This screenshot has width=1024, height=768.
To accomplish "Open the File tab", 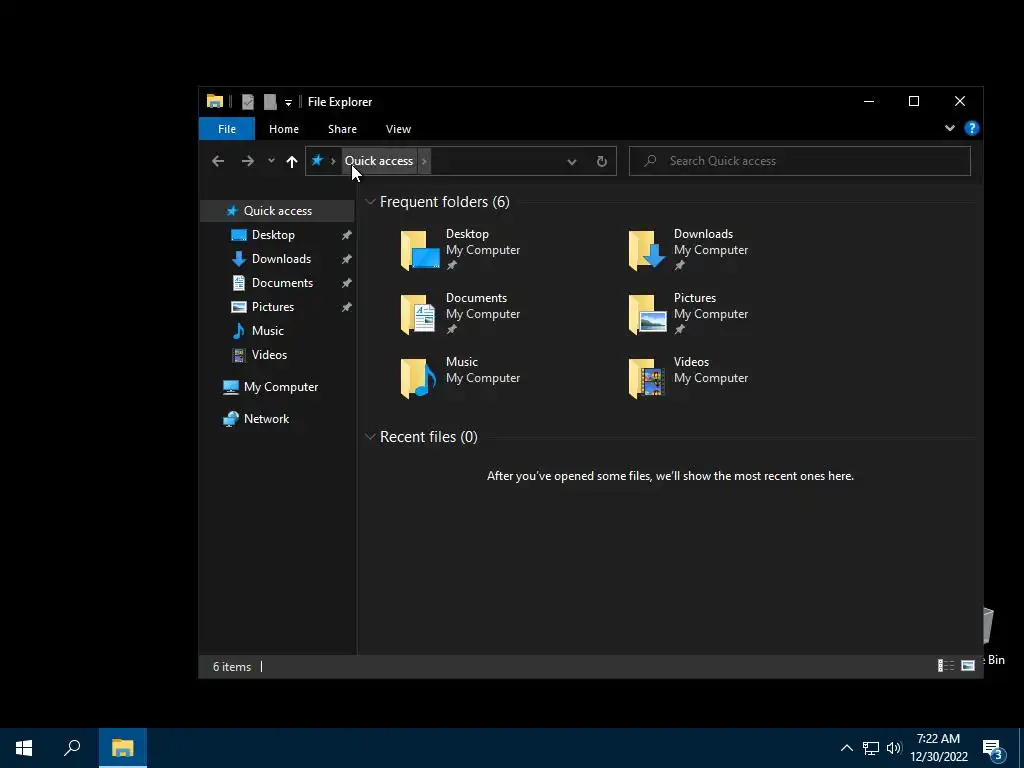I will click(x=227, y=129).
